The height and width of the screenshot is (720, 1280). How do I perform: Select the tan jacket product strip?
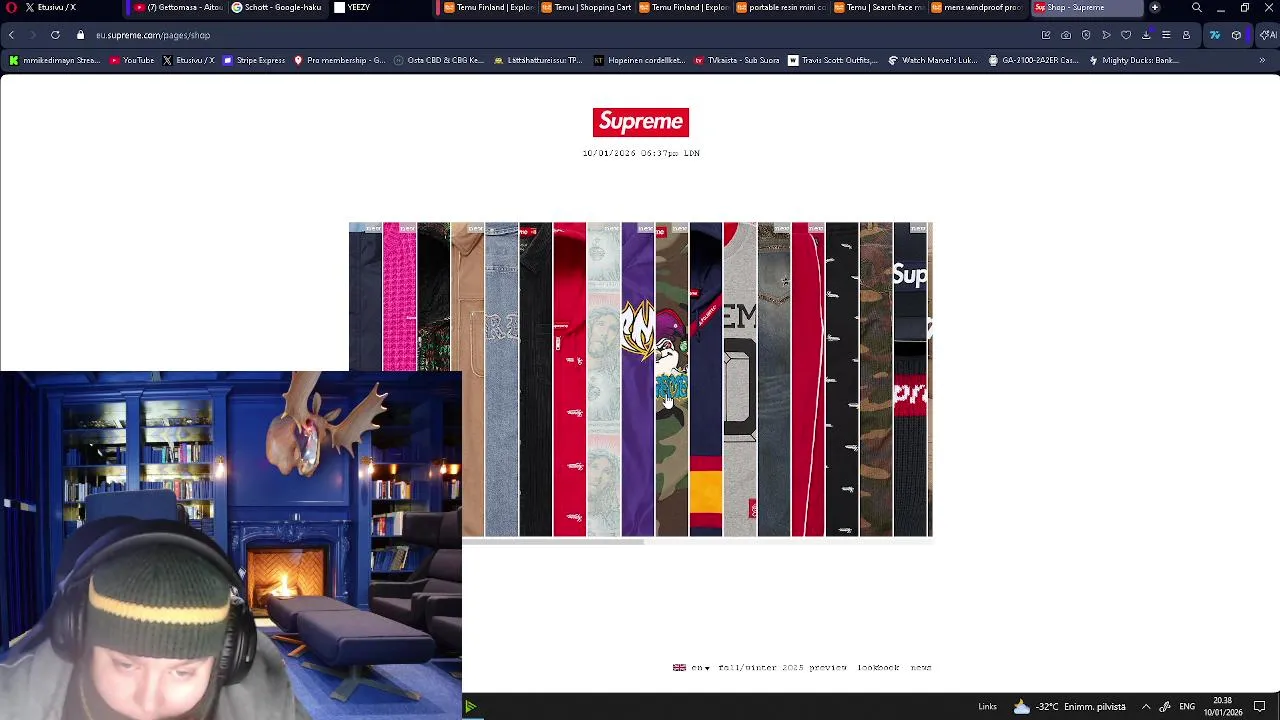(467, 380)
